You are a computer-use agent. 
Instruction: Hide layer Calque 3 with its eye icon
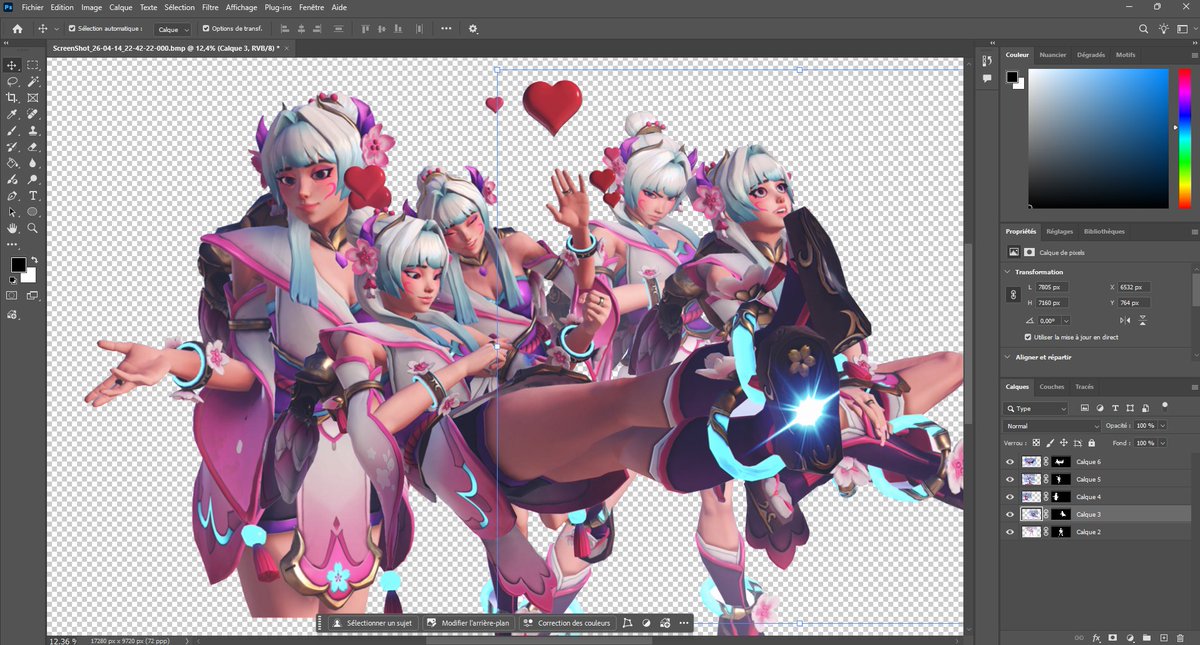coord(1010,514)
